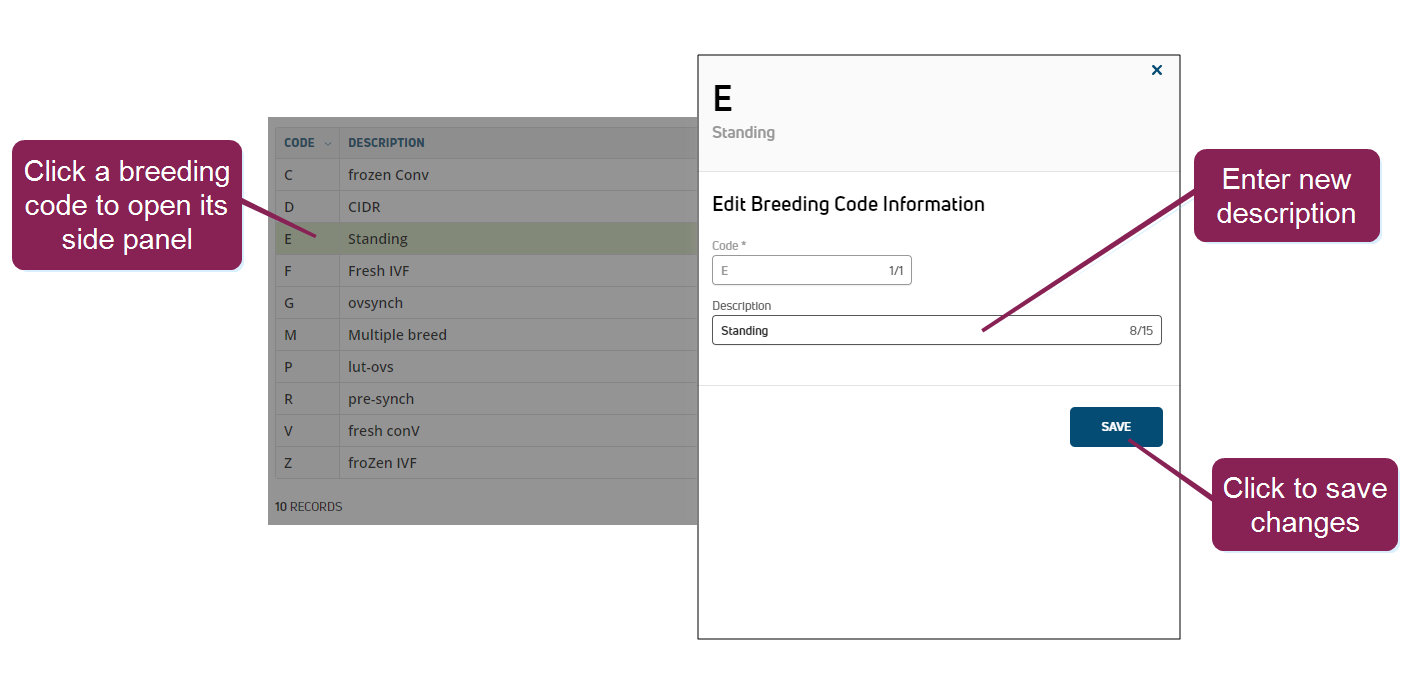The width and height of the screenshot is (1415, 682).
Task: Select the fresh conV row
Action: point(384,431)
